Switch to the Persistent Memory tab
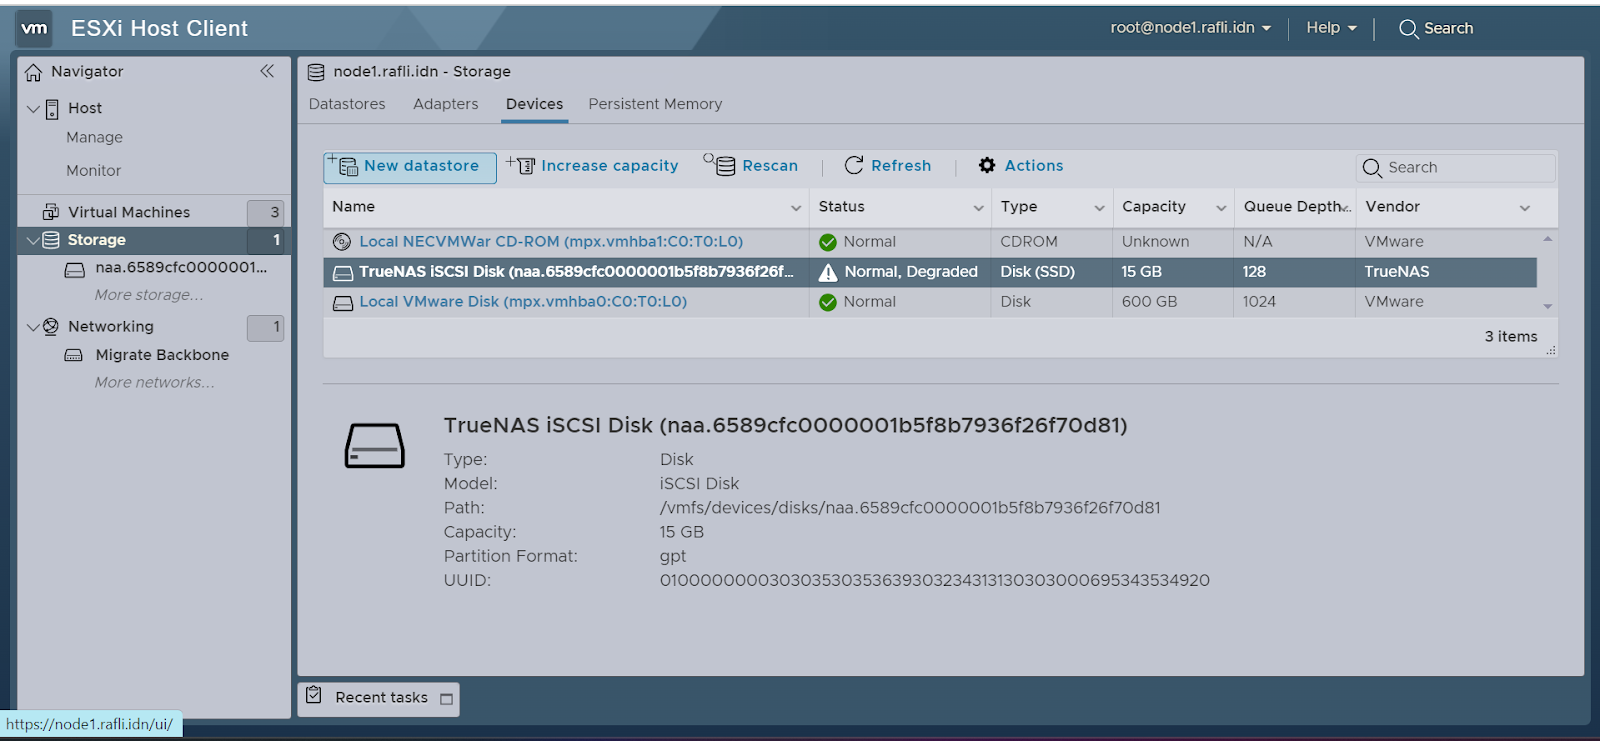The height and width of the screenshot is (741, 1600). [655, 104]
